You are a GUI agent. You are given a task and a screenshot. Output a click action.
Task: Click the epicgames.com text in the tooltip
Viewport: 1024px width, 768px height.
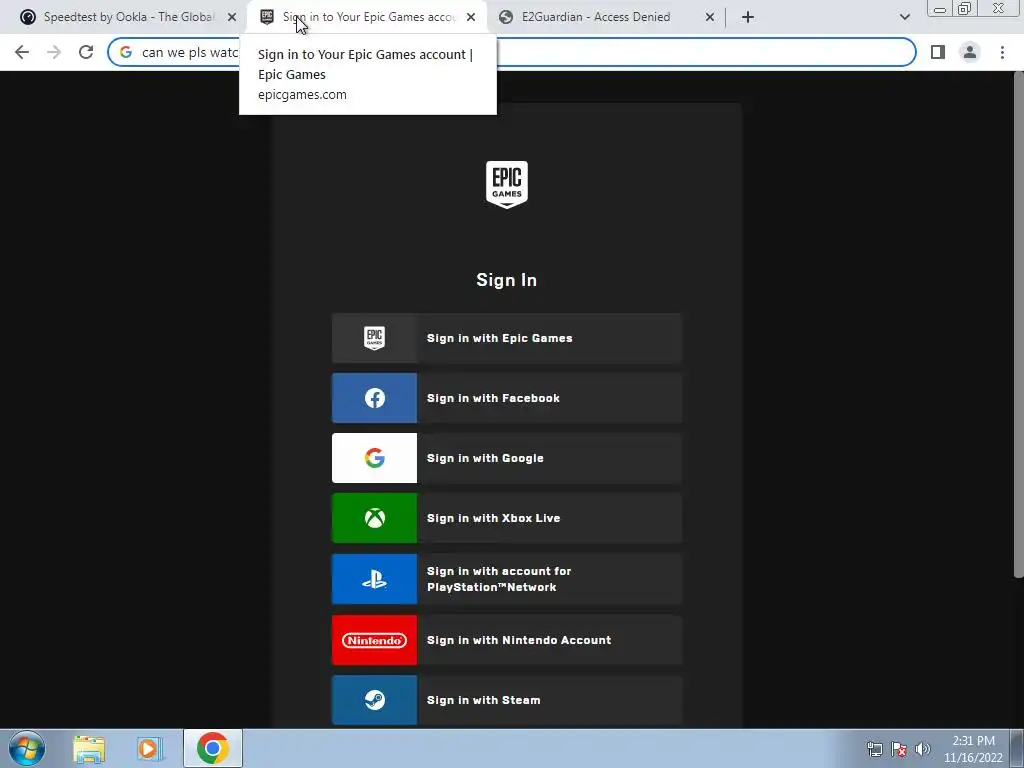[x=302, y=95]
